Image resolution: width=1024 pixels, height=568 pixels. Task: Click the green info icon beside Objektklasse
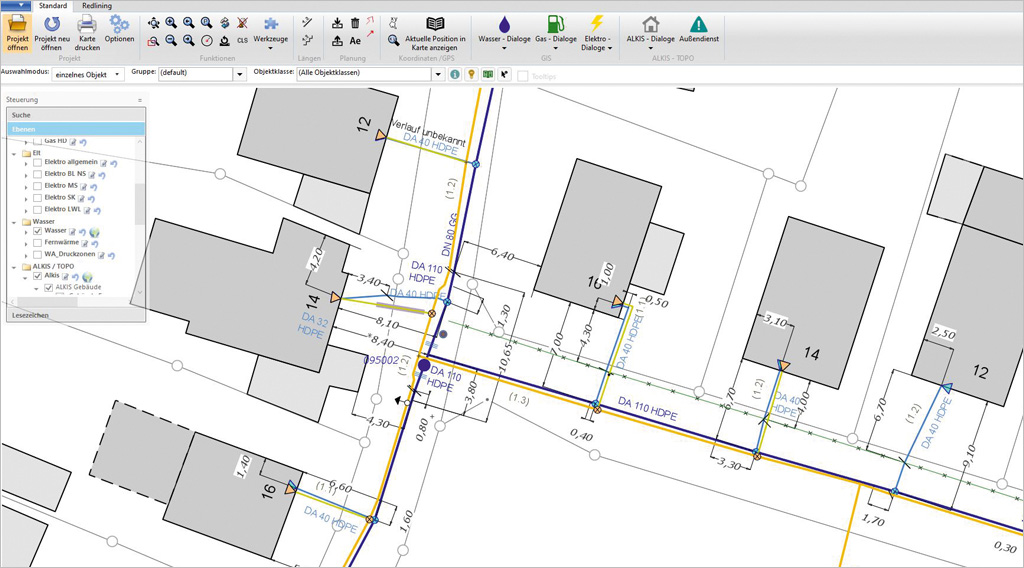coord(455,74)
